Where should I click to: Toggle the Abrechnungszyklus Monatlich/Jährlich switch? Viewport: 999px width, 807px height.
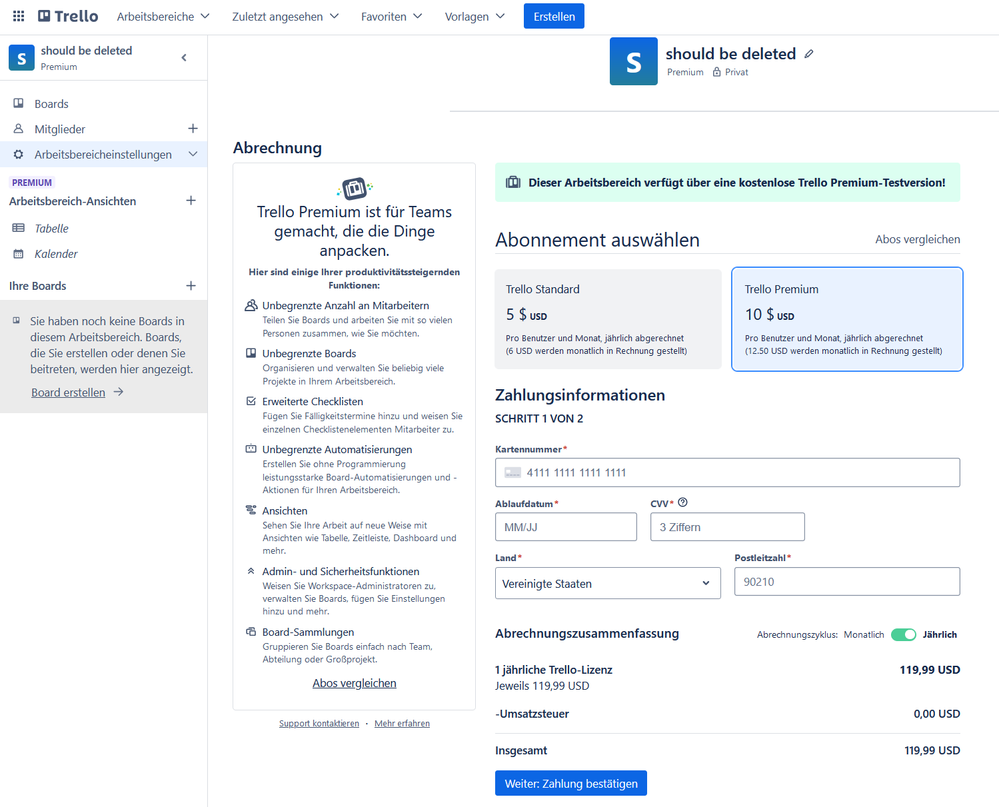click(903, 634)
